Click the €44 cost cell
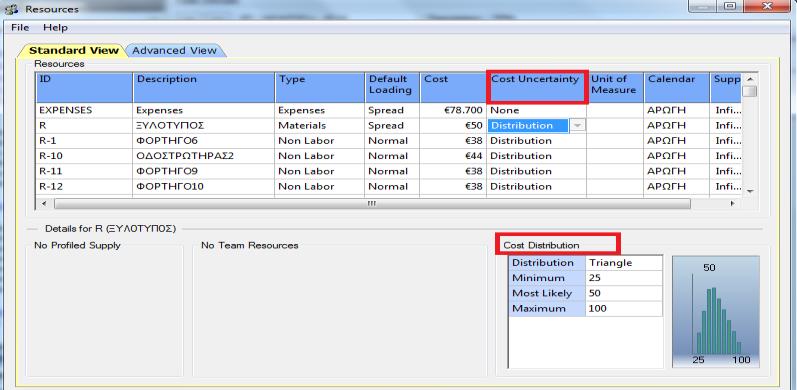 tap(453, 156)
